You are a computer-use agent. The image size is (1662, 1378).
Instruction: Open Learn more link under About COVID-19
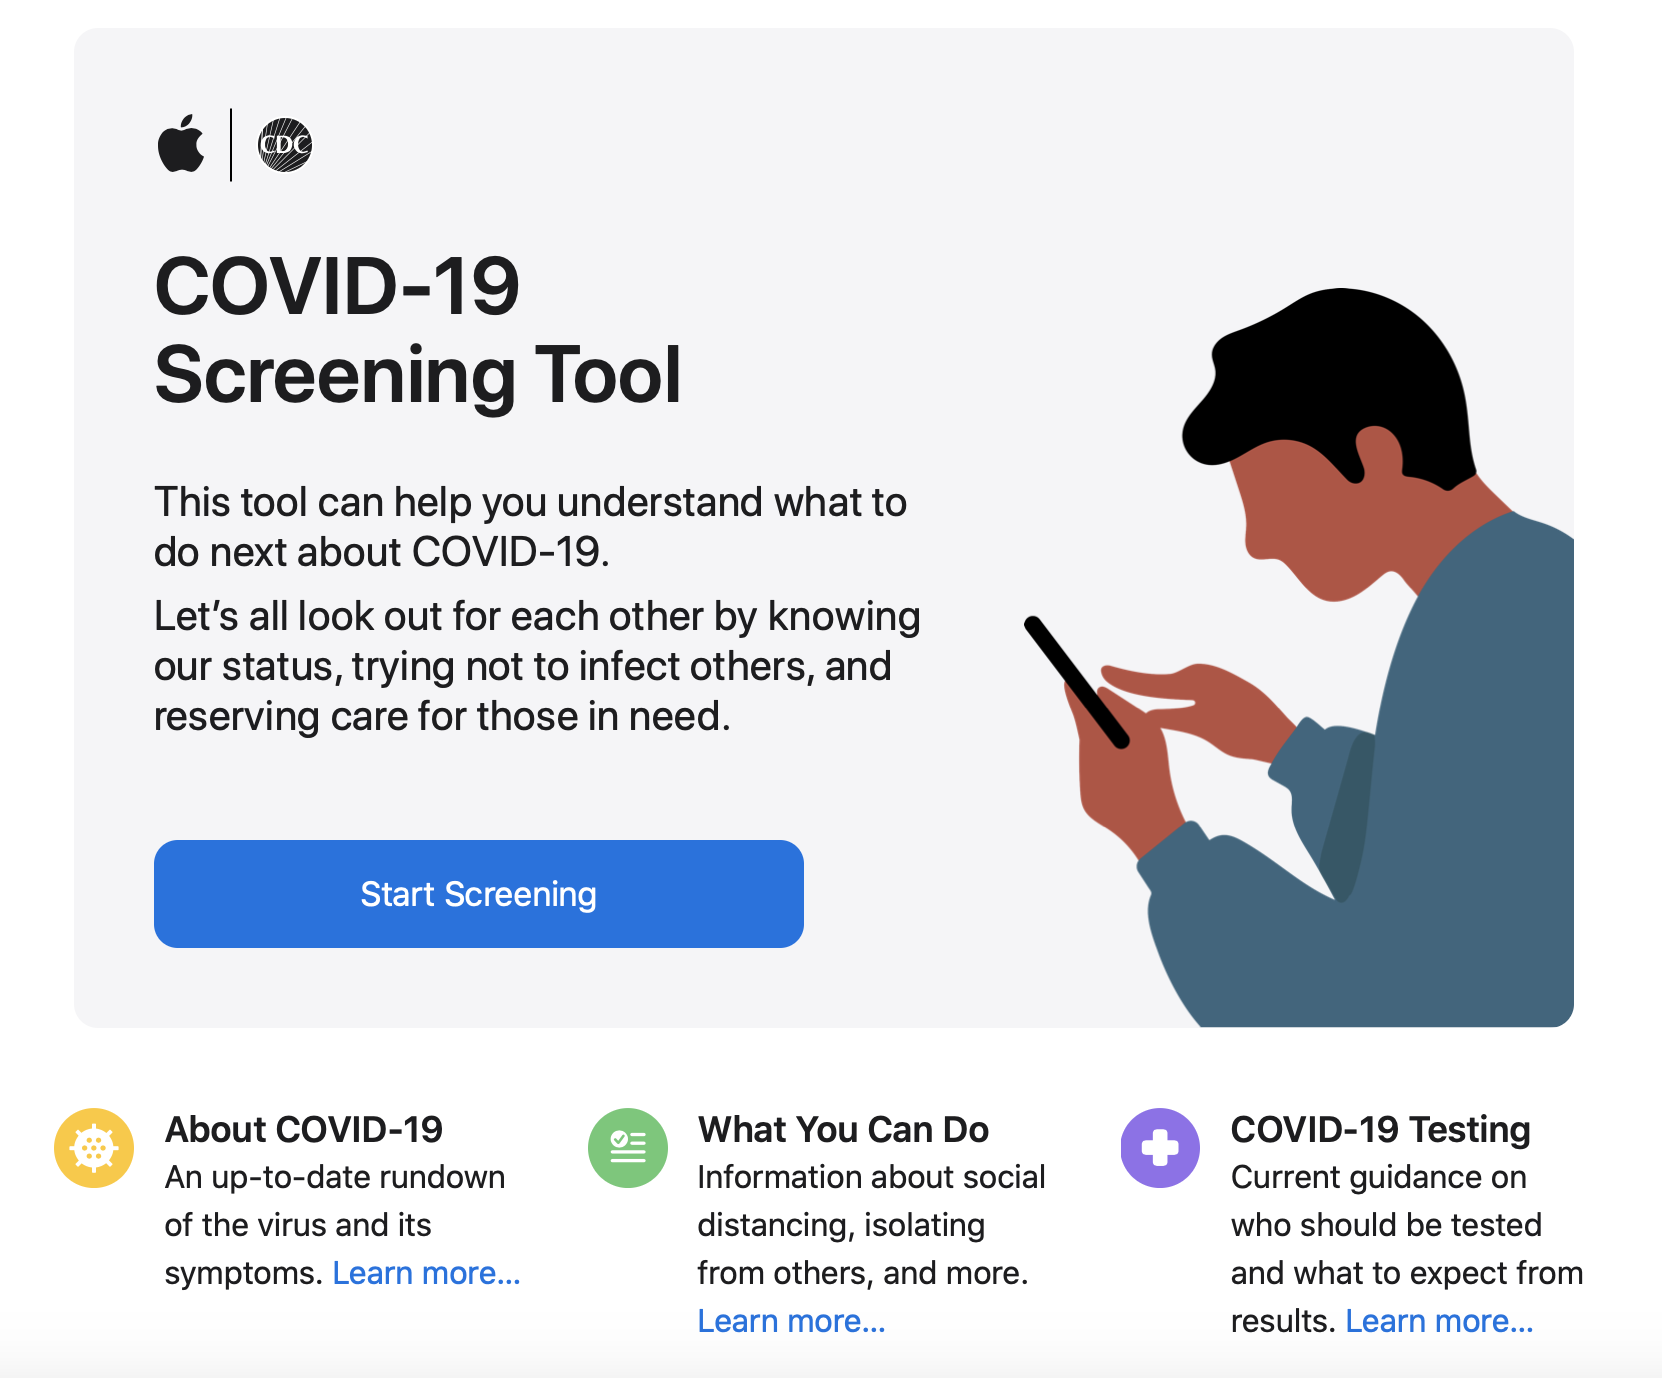(x=426, y=1273)
